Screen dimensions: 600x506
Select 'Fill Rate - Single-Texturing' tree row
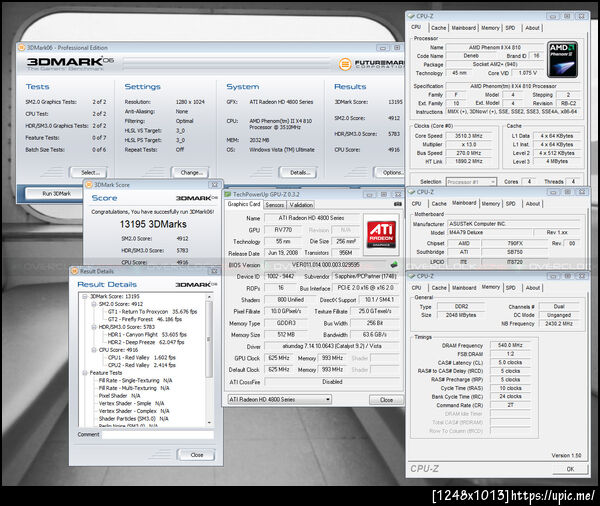[135, 380]
